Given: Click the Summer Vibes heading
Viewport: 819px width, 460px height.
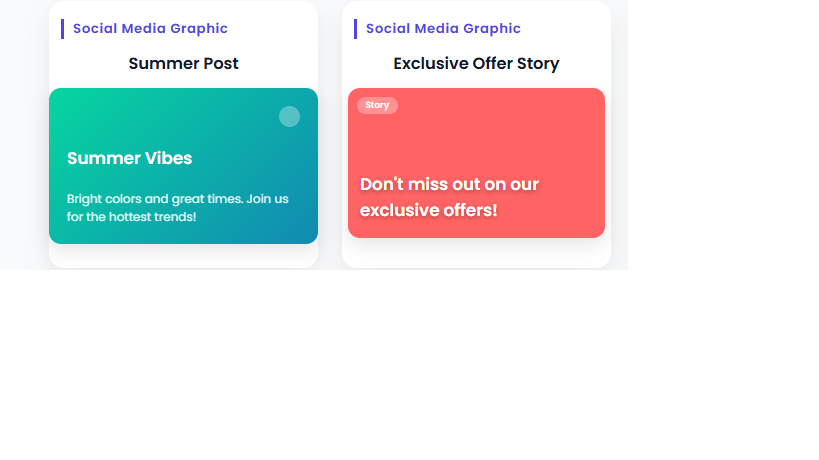Looking at the screenshot, I should pyautogui.click(x=129, y=158).
